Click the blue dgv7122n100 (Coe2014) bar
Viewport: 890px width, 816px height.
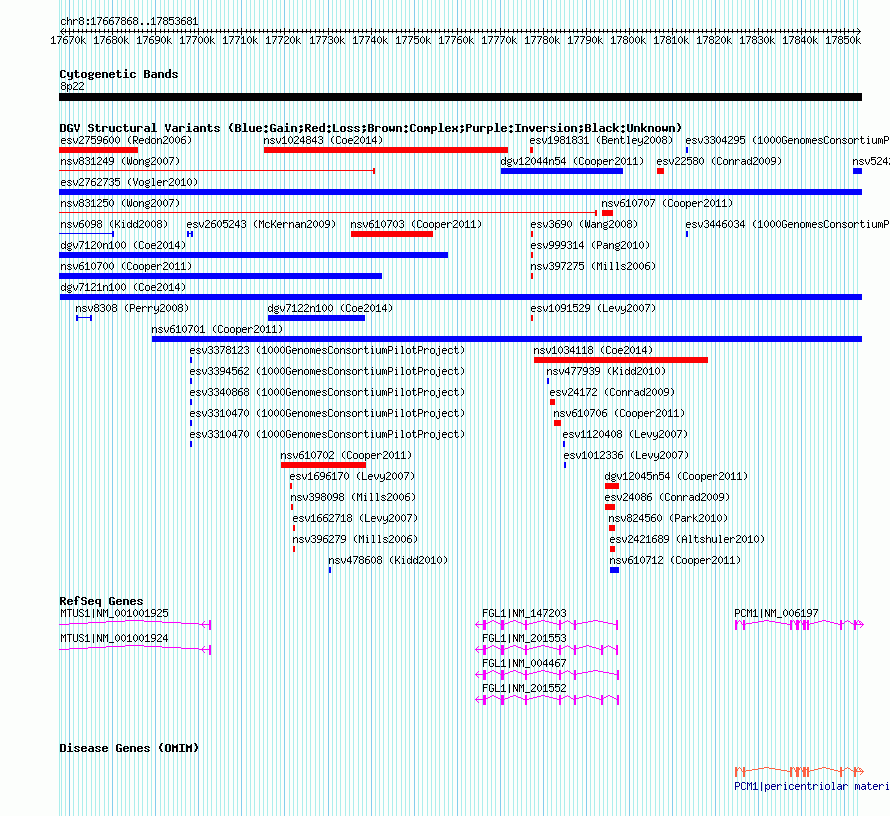pos(316,318)
